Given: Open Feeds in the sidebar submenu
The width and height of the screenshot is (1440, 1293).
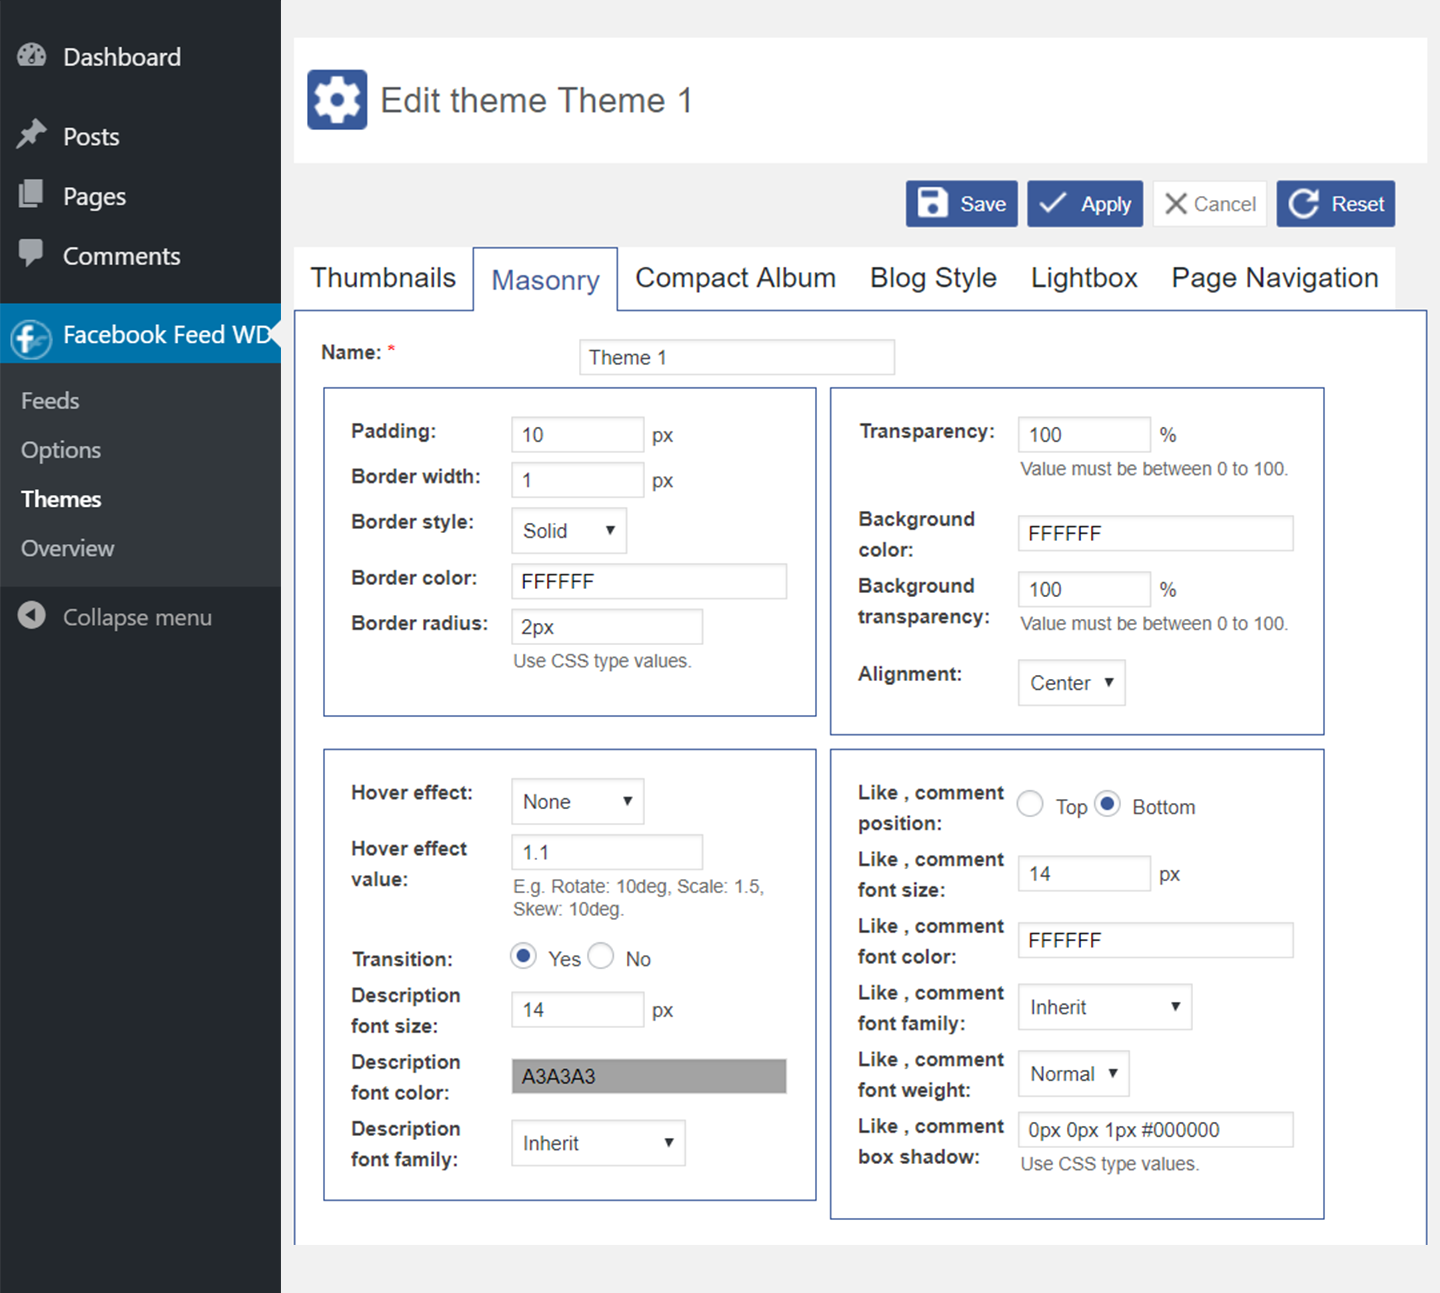Looking at the screenshot, I should tap(50, 401).
